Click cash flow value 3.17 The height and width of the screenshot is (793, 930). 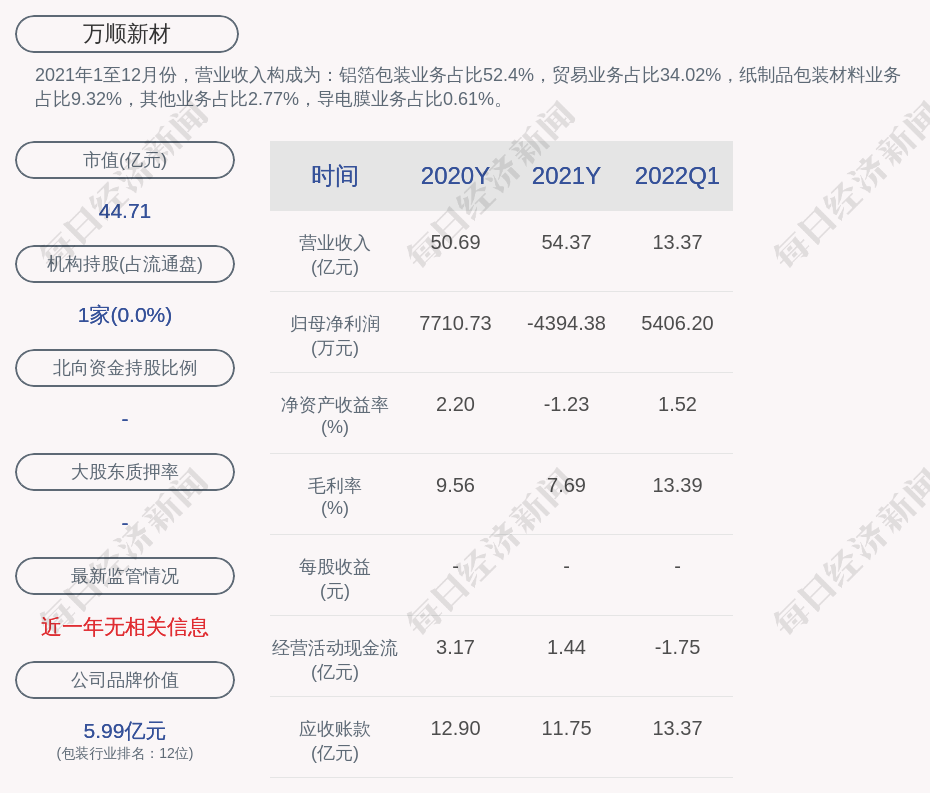point(455,647)
